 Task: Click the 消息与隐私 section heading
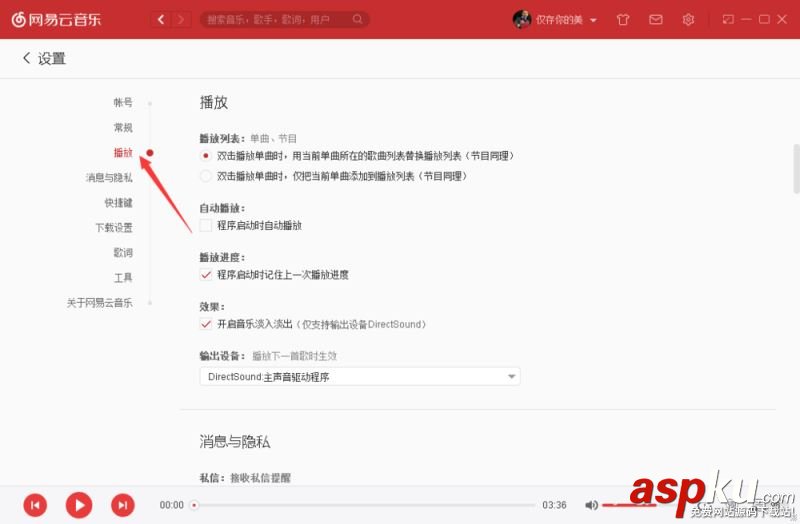point(235,441)
